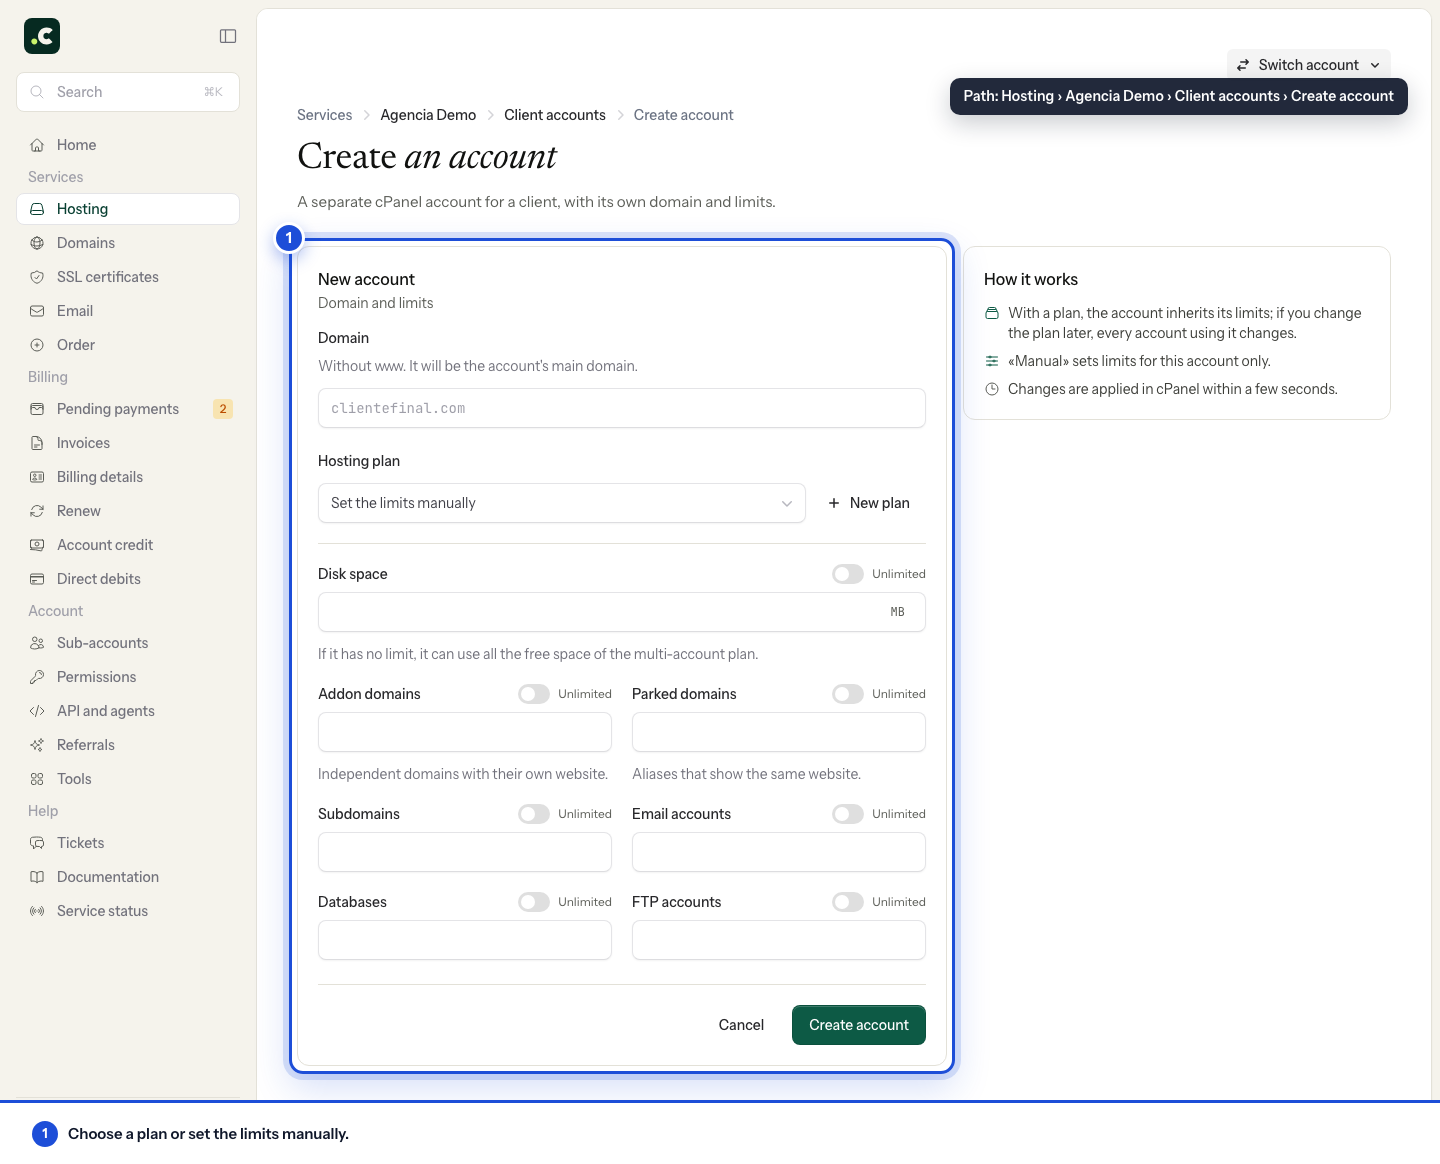The width and height of the screenshot is (1440, 1164).
Task: Enable Unlimited for Parked domains
Action: [x=848, y=694]
